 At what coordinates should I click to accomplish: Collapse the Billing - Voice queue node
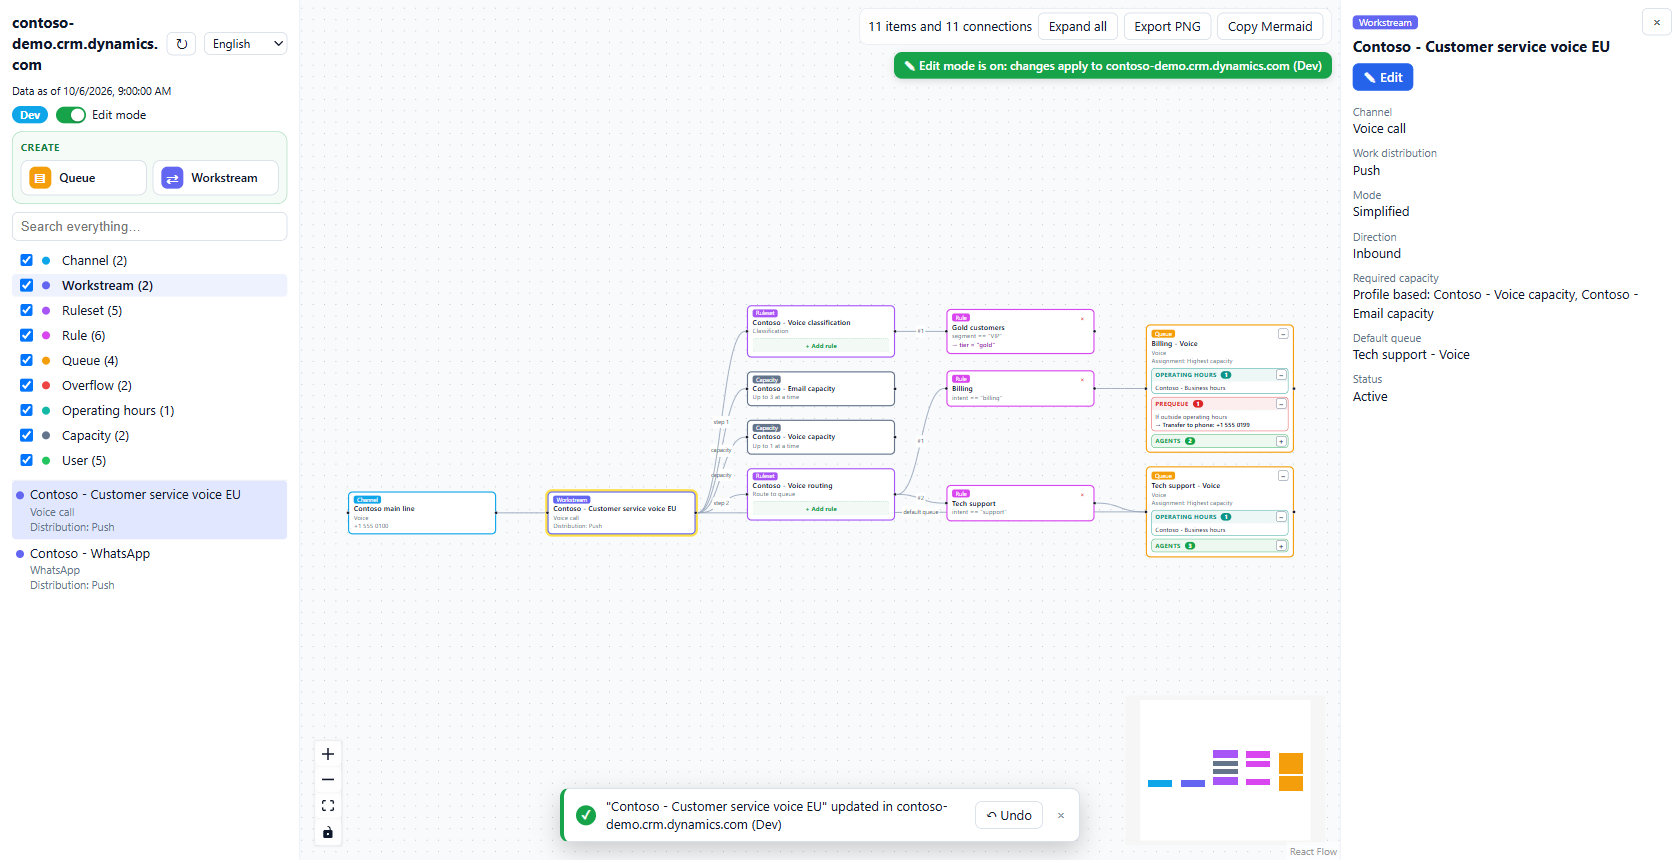[1283, 334]
